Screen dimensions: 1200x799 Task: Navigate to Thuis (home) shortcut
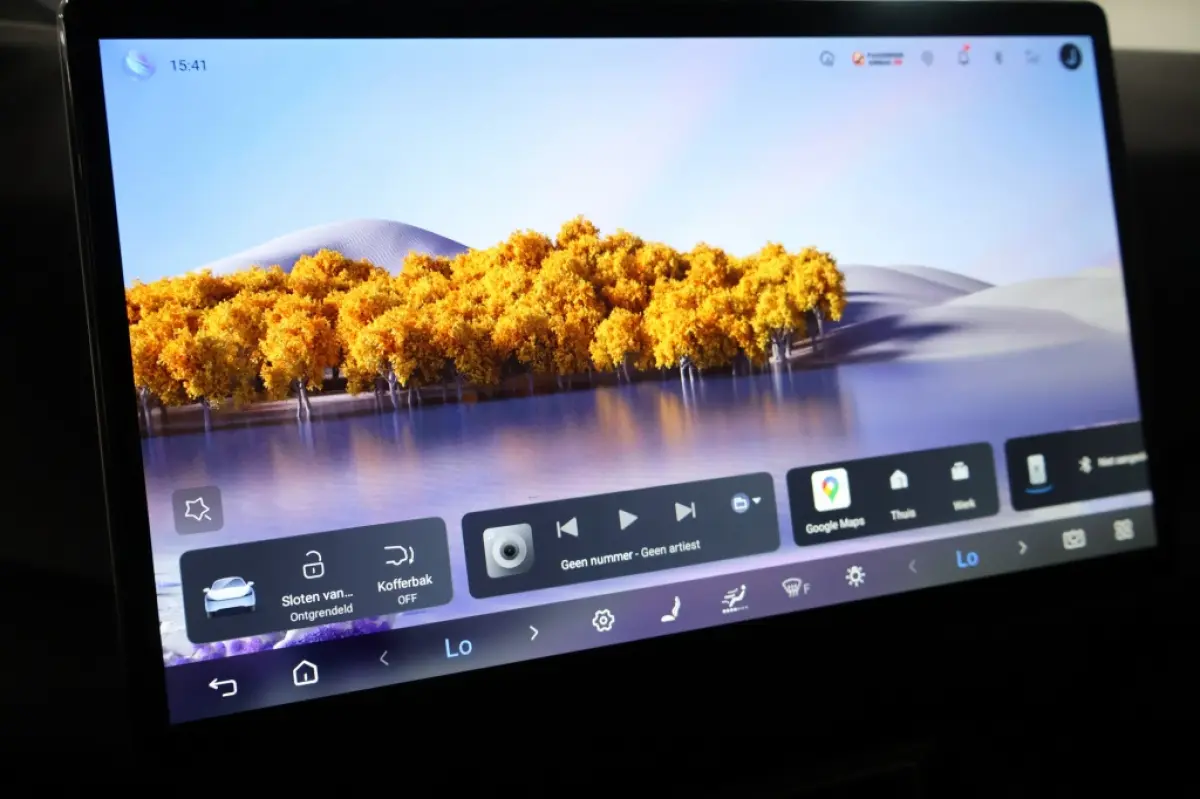[901, 494]
